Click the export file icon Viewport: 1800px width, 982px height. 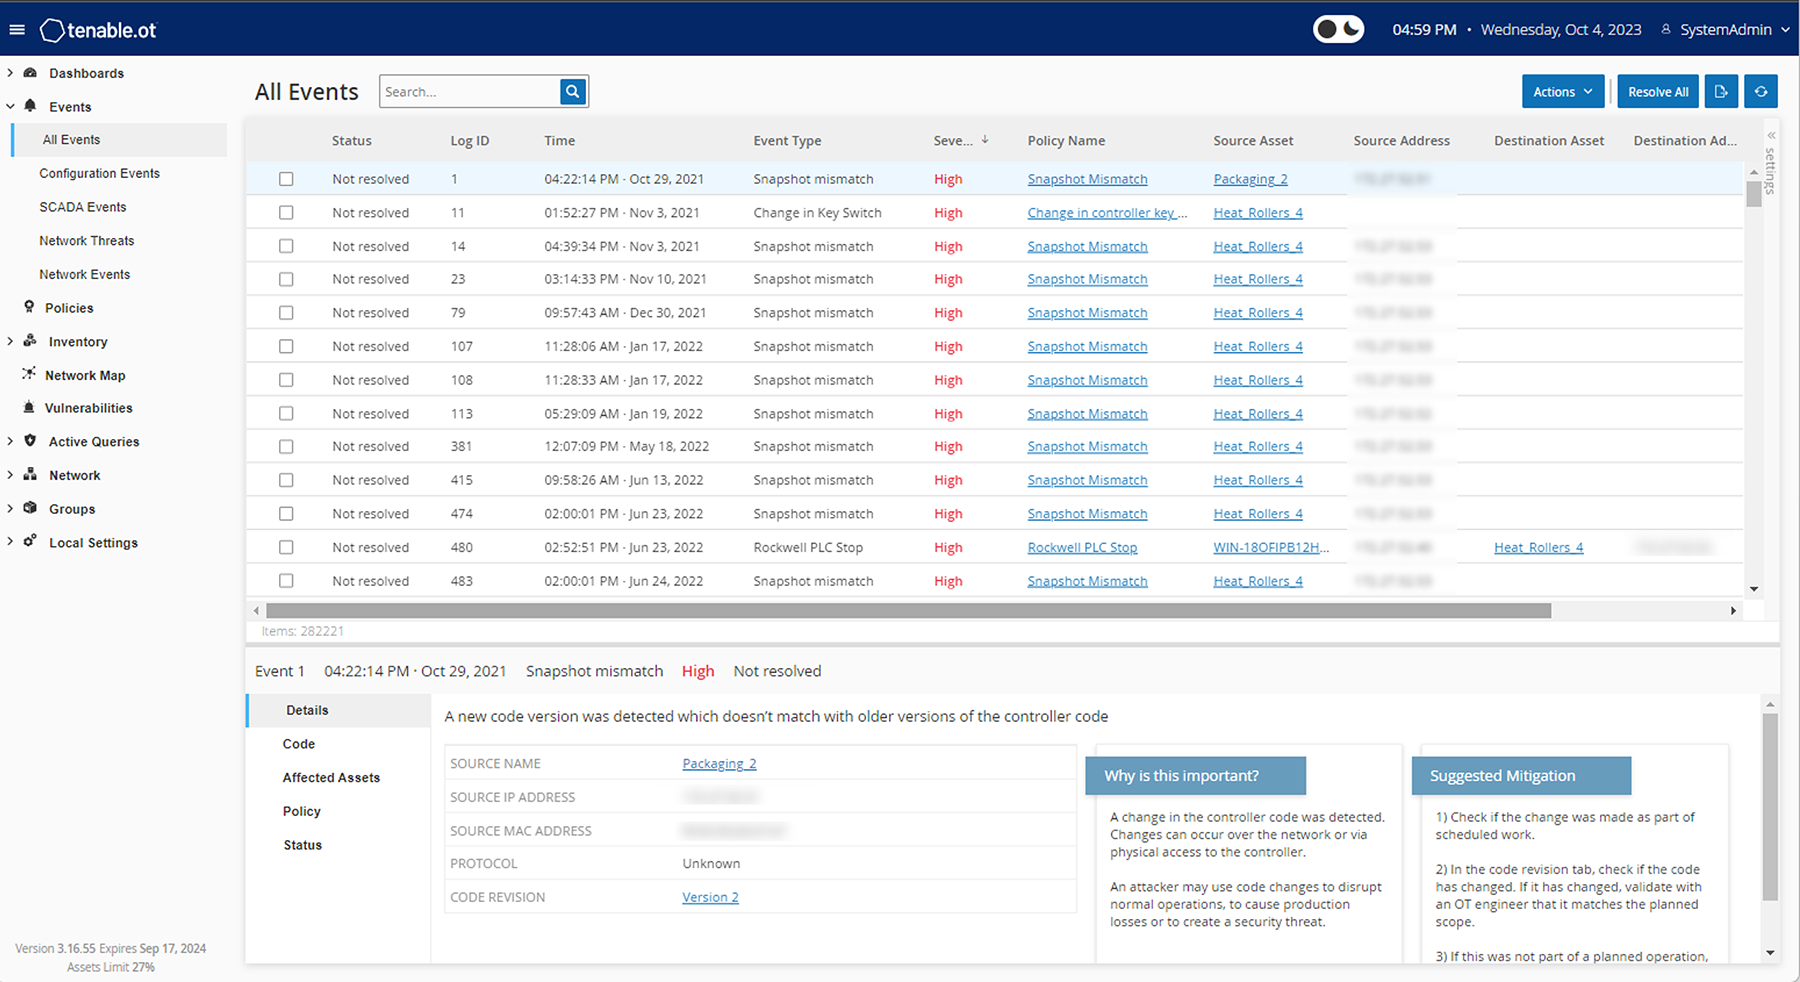1720,92
